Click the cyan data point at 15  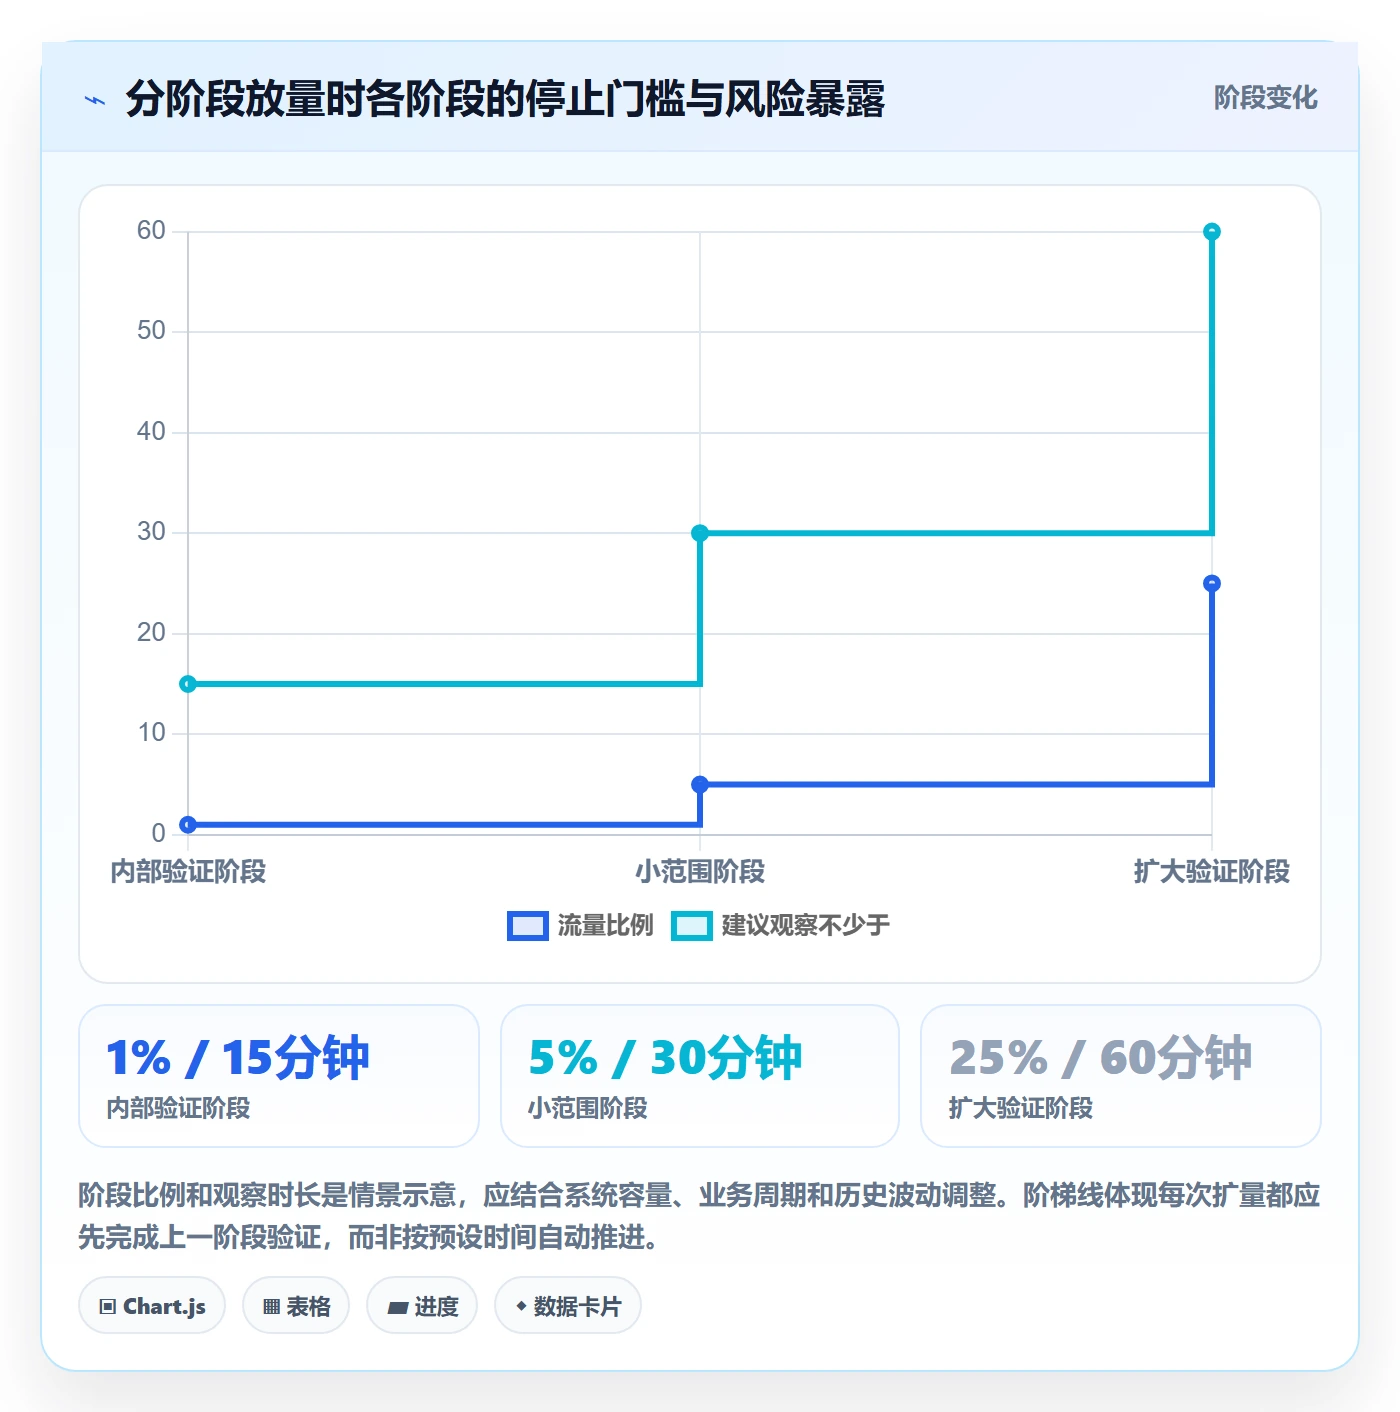[188, 684]
